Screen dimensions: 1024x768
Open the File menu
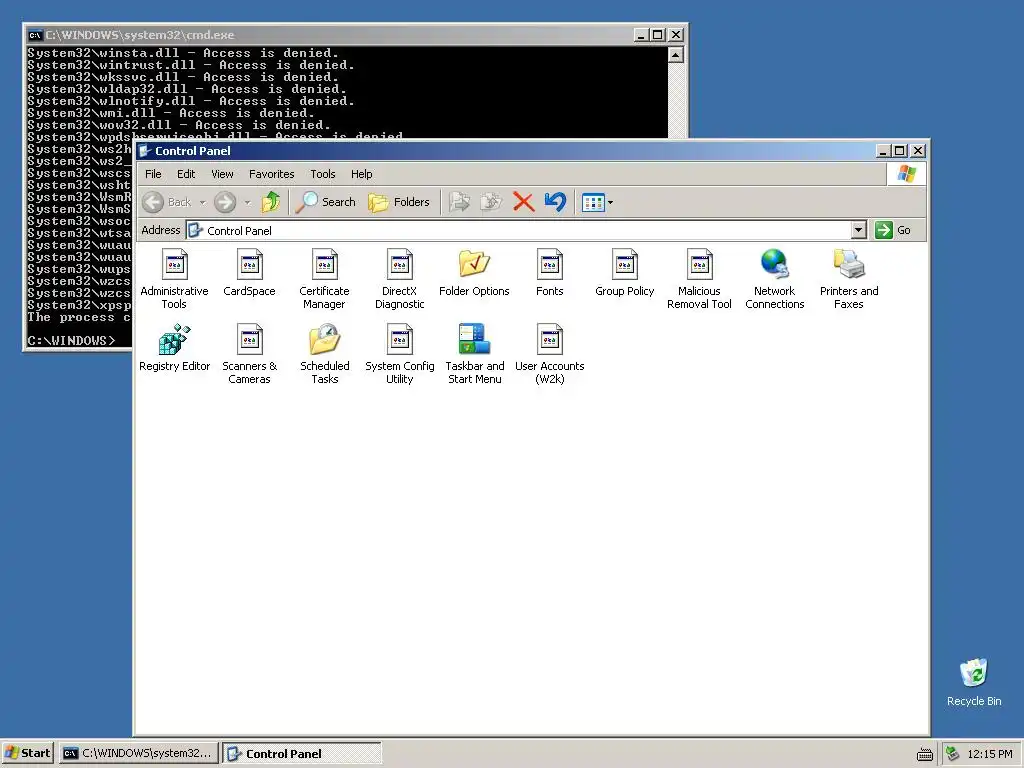[x=153, y=174]
